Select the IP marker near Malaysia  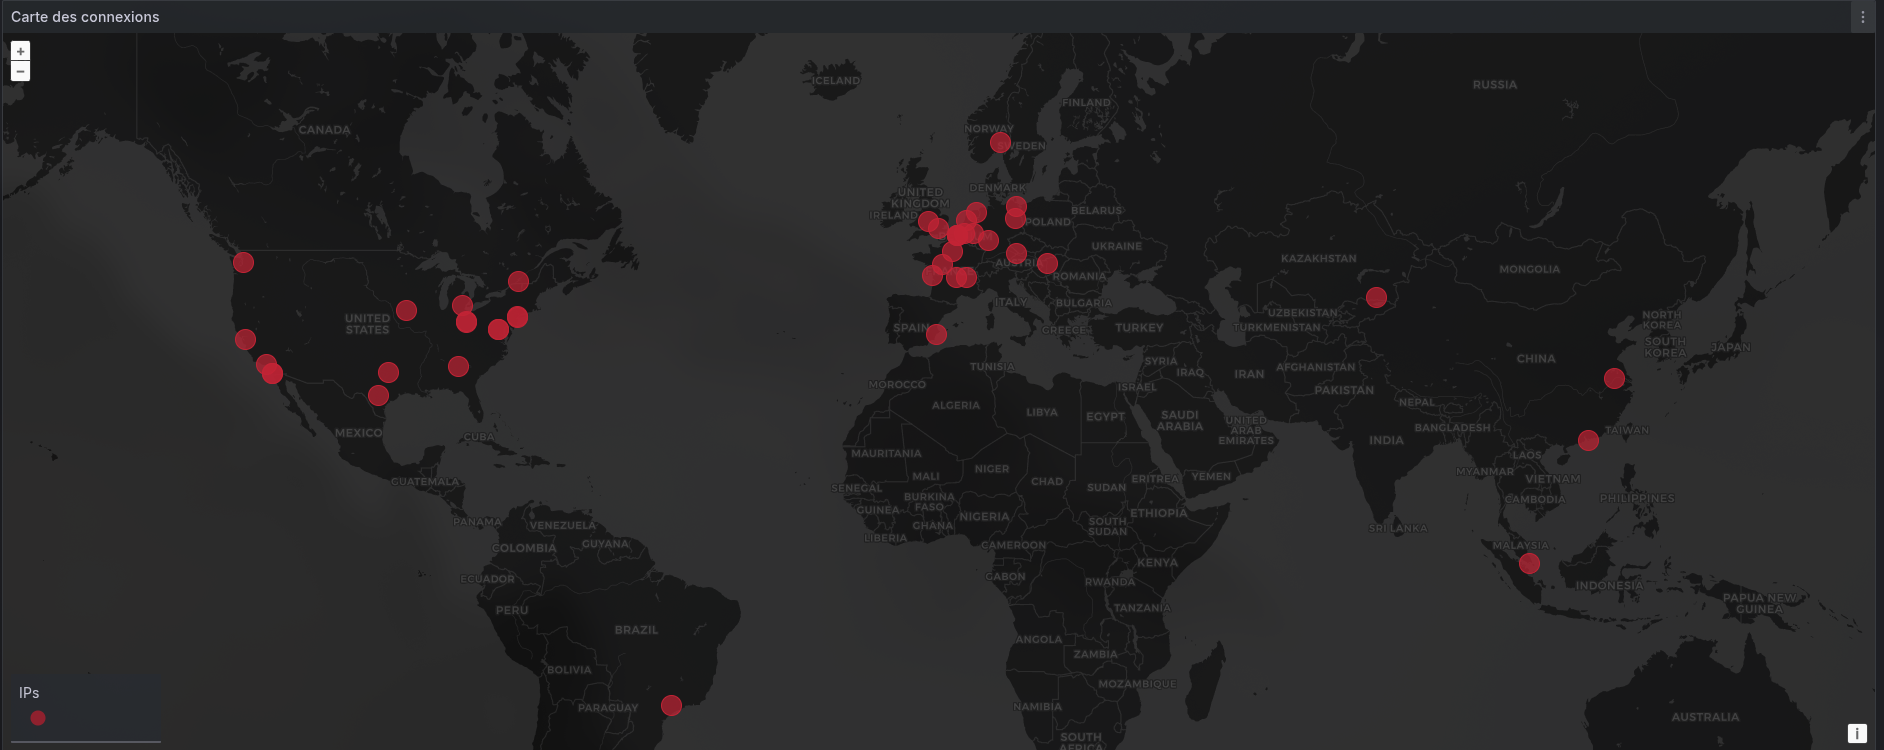click(x=1529, y=564)
